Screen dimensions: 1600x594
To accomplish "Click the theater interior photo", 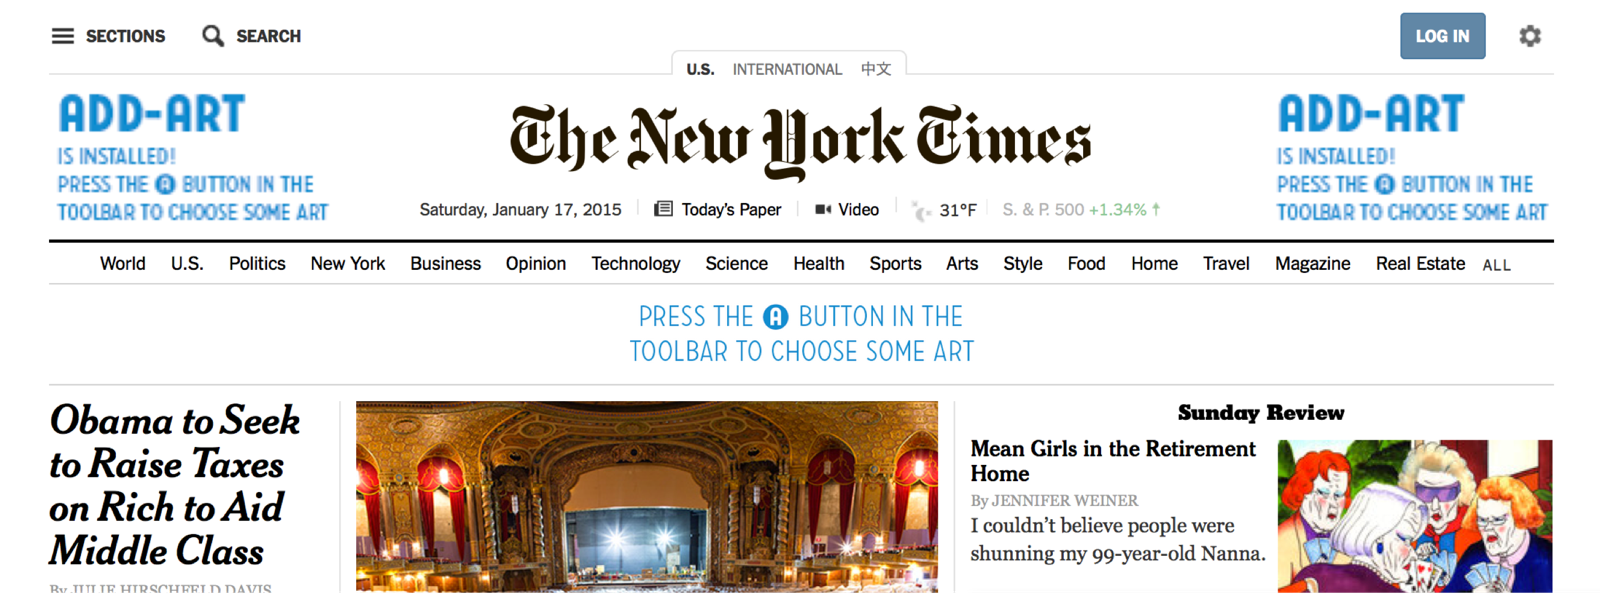I will point(647,497).
